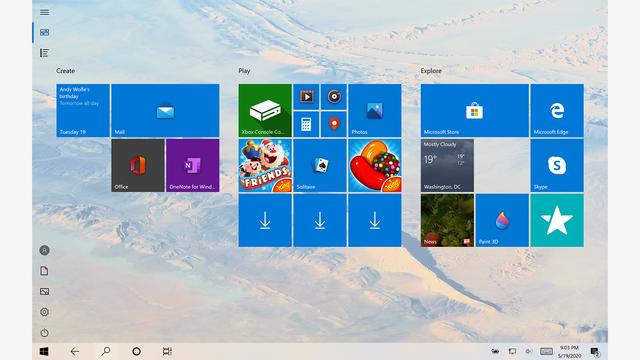
Task: Open the teal star tile
Action: 557,220
